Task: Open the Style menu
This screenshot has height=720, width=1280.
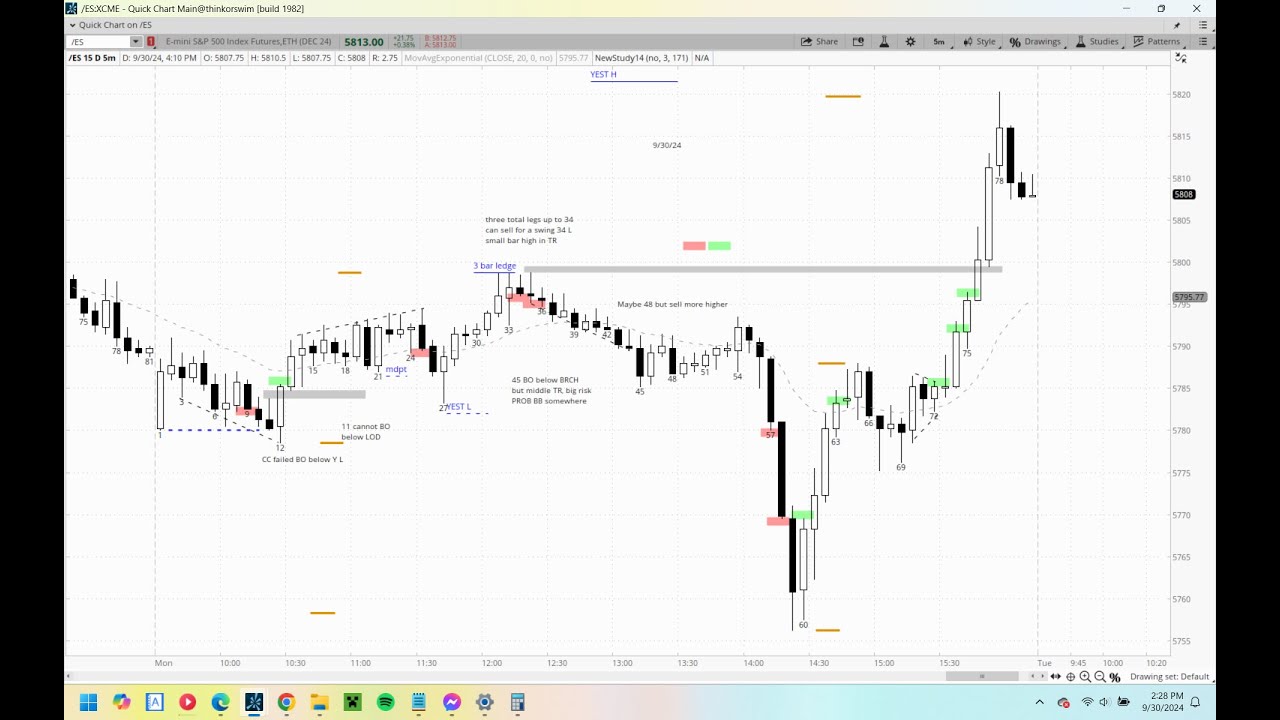Action: point(979,42)
